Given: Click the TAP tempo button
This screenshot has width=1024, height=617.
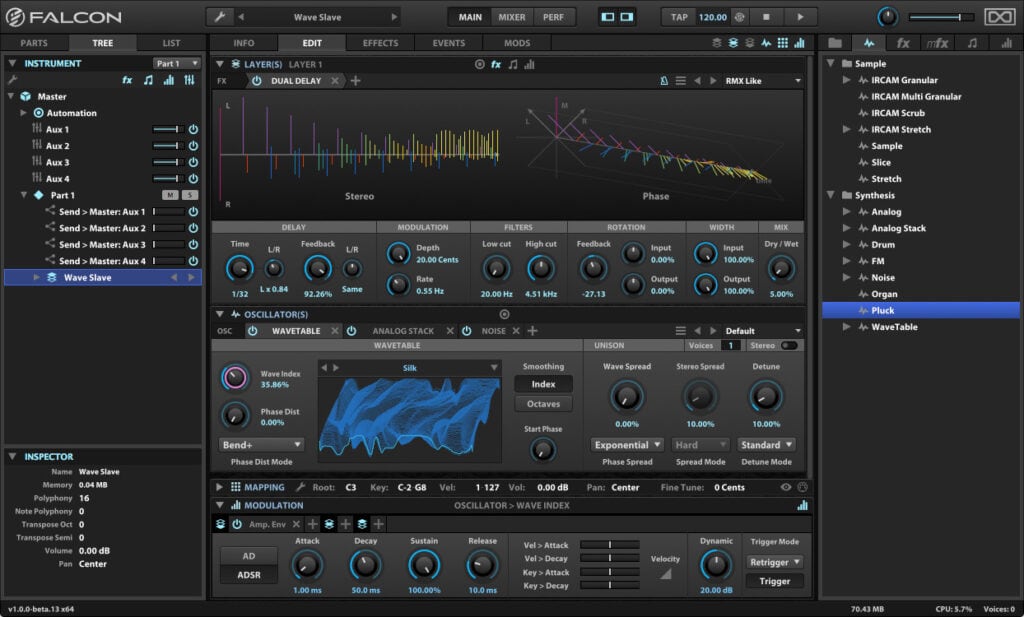Looking at the screenshot, I should (x=679, y=17).
